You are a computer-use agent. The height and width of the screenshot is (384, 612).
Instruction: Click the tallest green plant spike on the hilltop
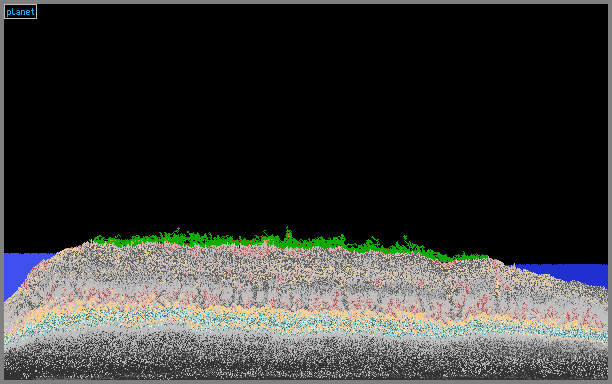coord(288,234)
